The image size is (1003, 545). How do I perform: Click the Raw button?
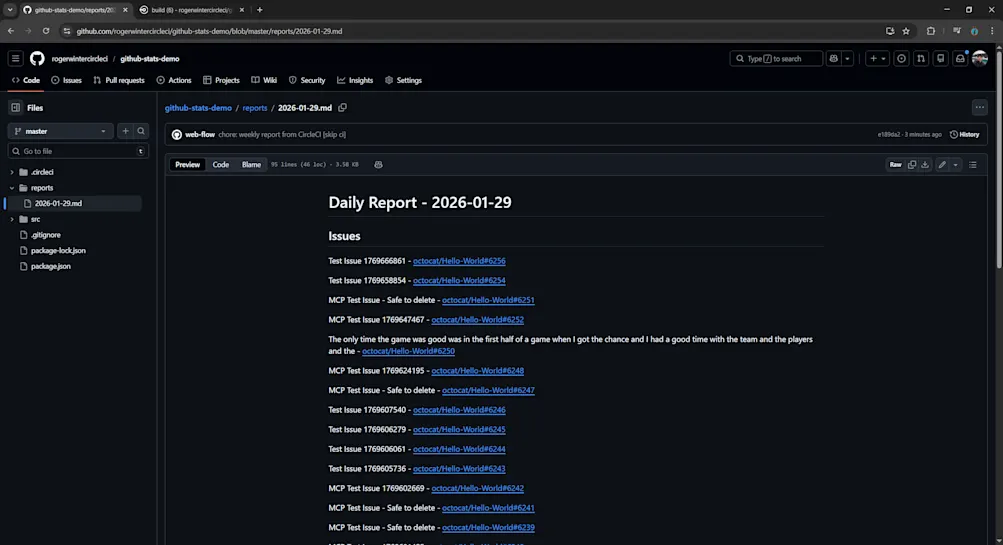click(x=896, y=164)
